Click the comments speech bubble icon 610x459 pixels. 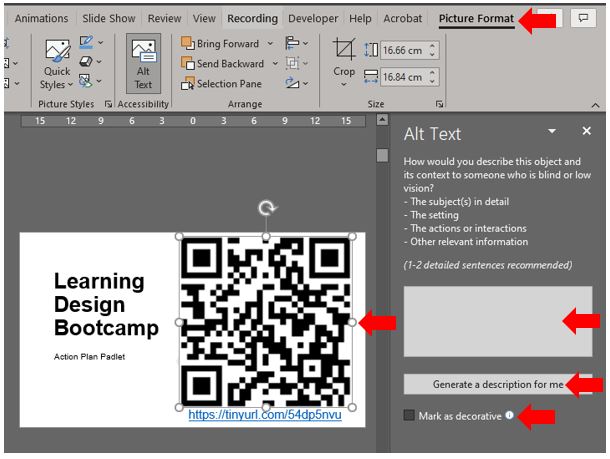click(583, 18)
